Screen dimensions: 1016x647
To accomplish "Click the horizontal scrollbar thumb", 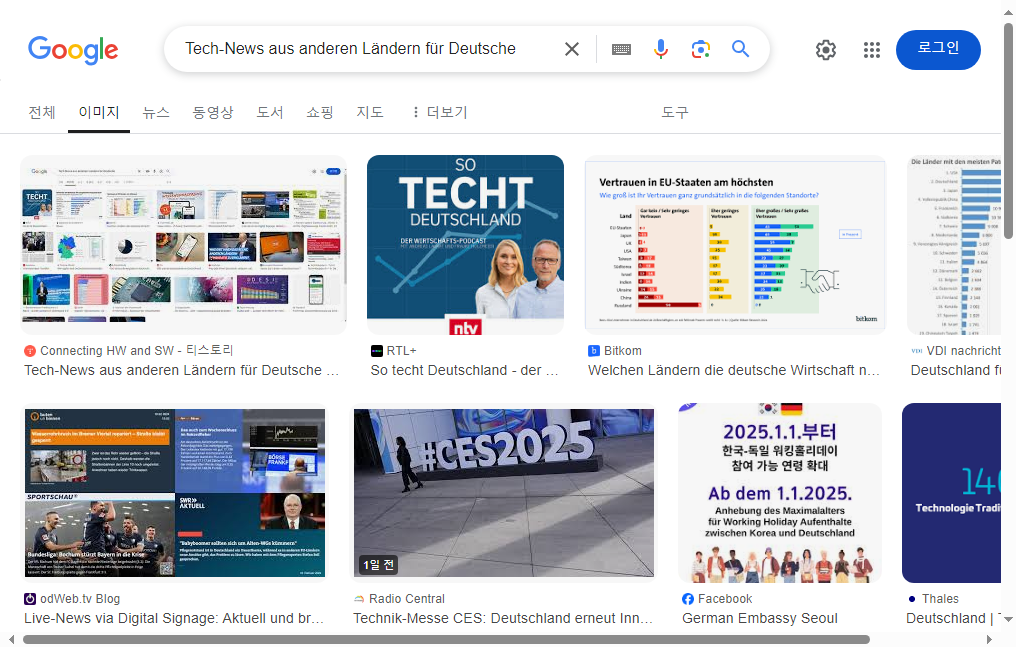I will (x=446, y=640).
